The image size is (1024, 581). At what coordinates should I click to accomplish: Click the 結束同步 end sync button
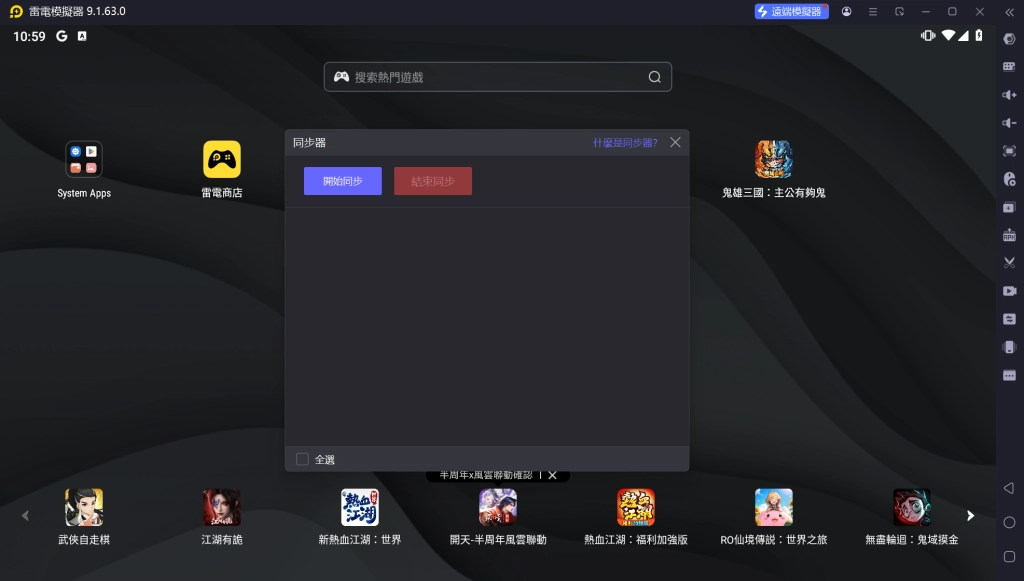click(x=433, y=181)
